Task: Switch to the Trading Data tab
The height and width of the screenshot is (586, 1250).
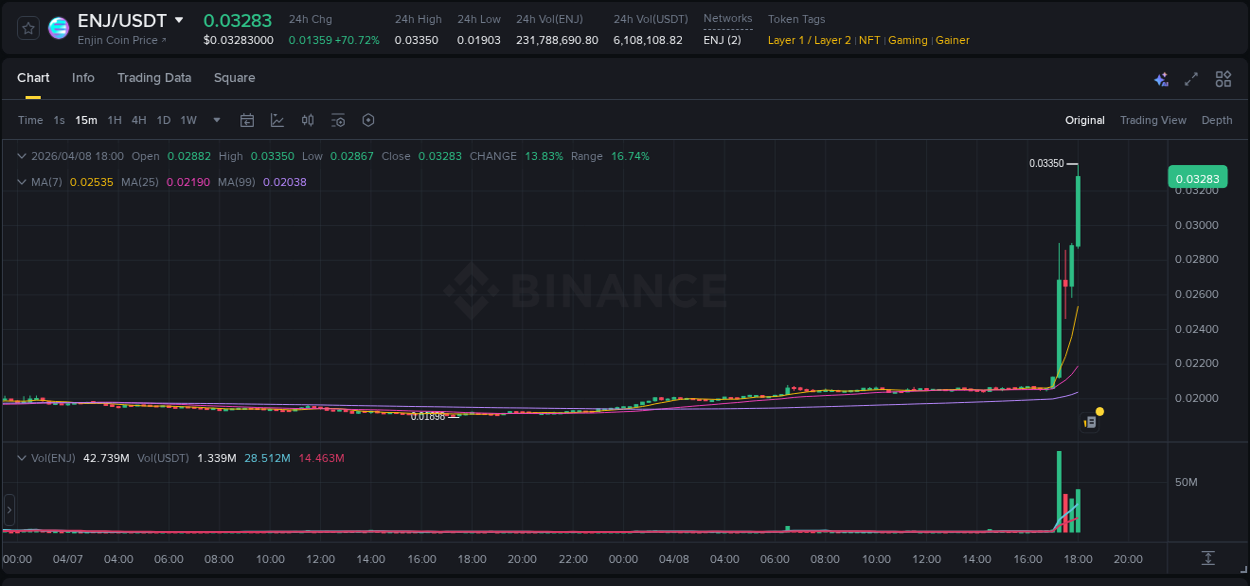Action: point(154,78)
